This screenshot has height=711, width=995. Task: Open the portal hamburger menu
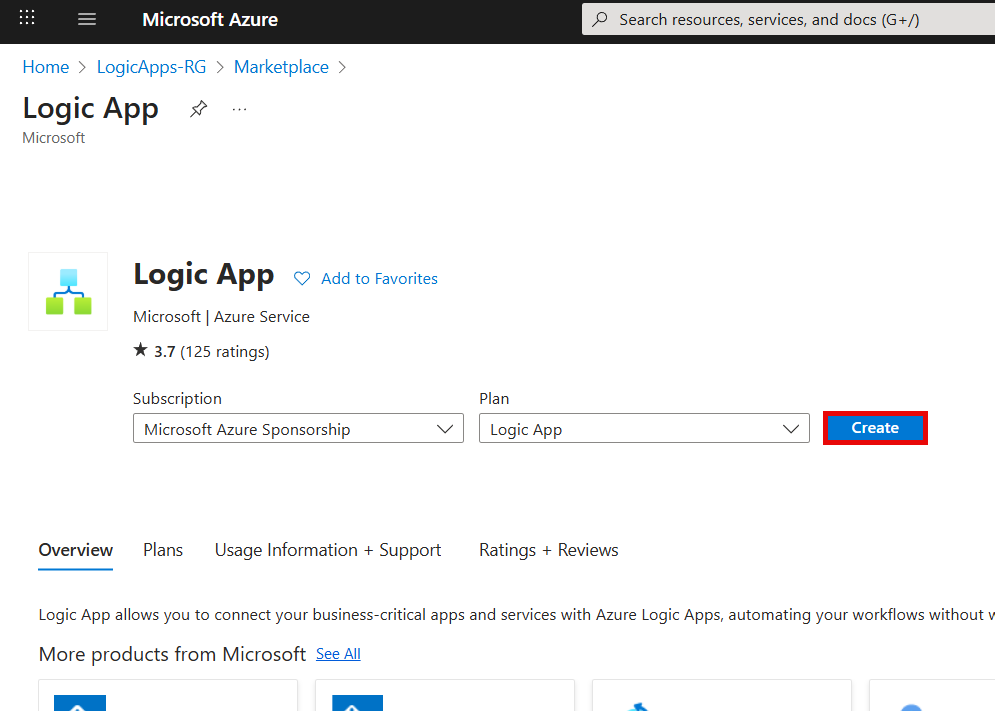click(x=87, y=19)
